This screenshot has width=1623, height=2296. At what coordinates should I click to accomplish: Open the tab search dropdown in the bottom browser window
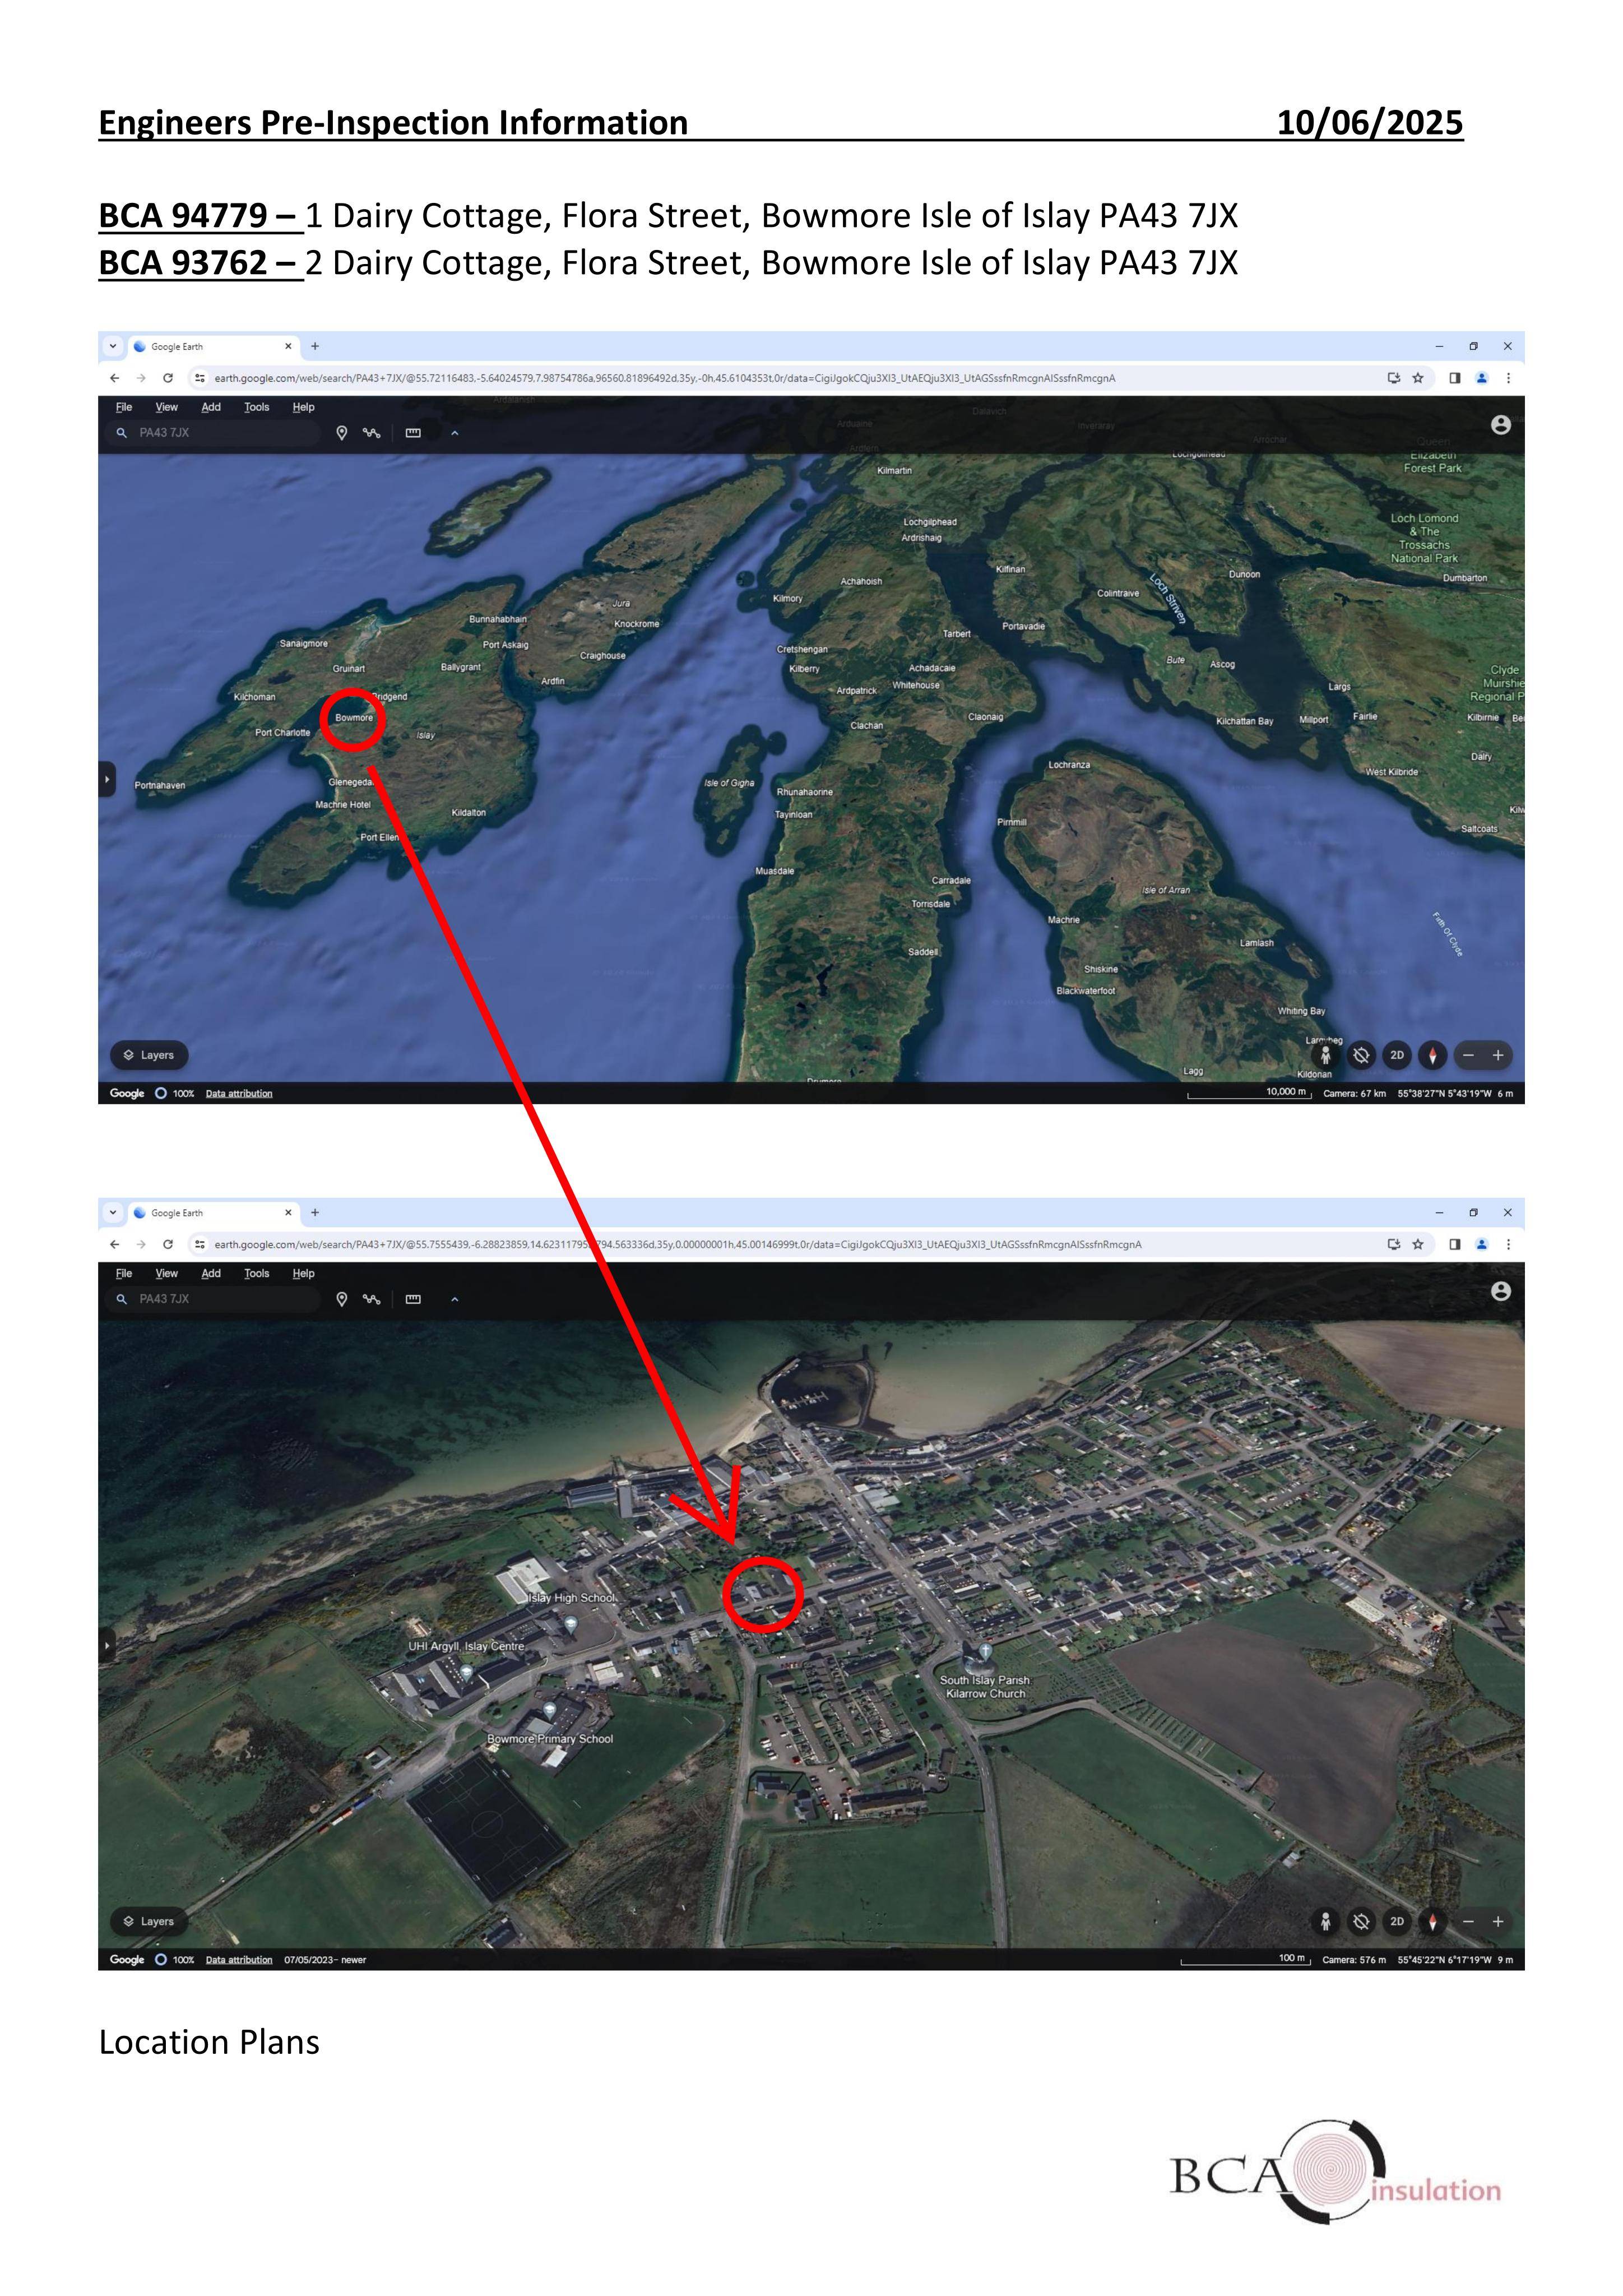pyautogui.click(x=113, y=1212)
